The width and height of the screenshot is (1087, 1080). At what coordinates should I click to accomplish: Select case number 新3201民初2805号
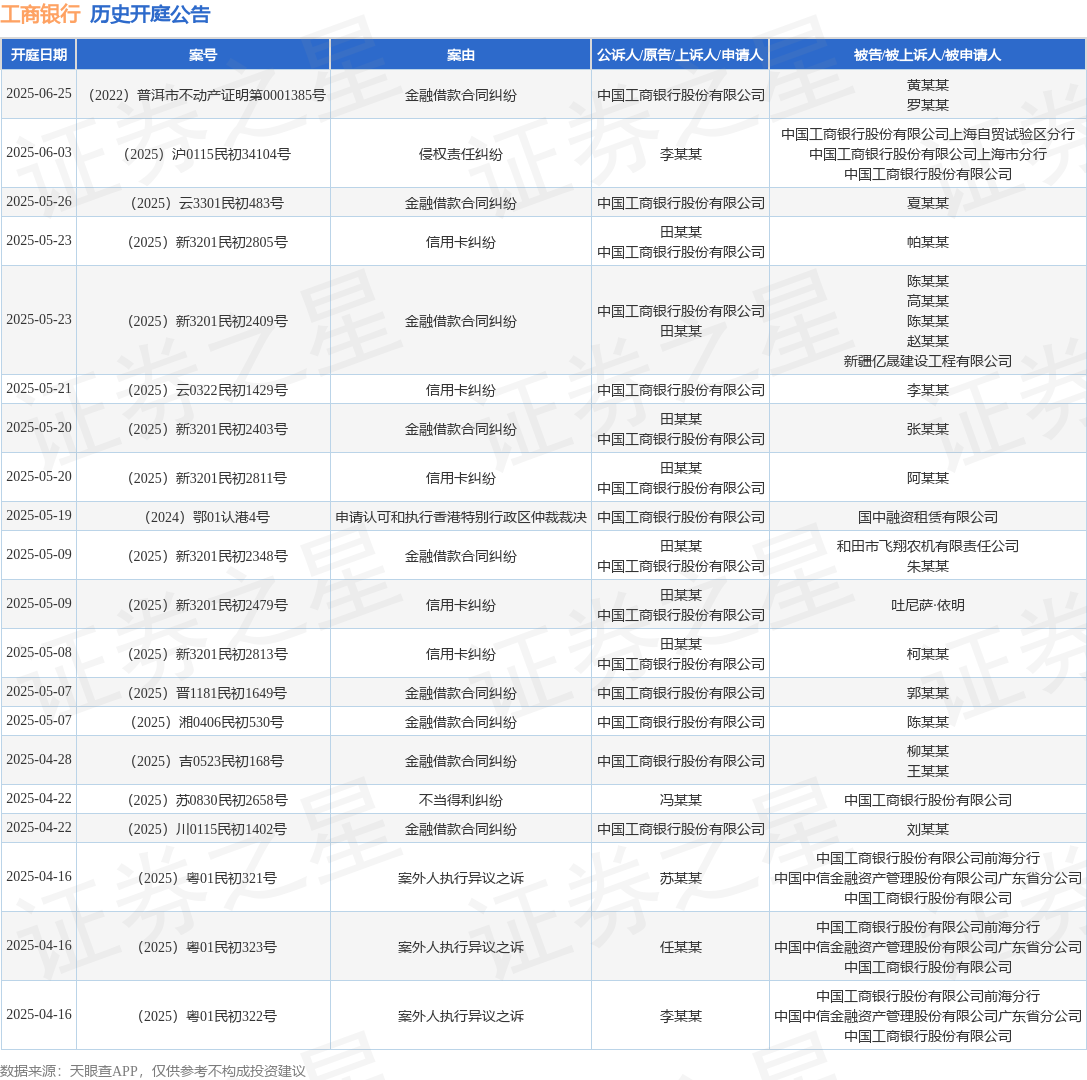(207, 242)
